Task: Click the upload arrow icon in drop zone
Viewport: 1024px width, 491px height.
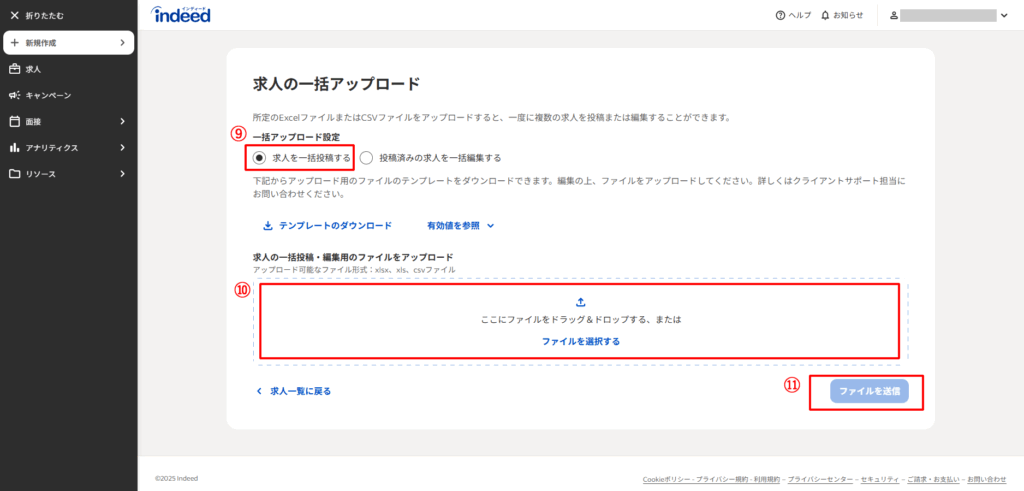Action: click(x=581, y=302)
